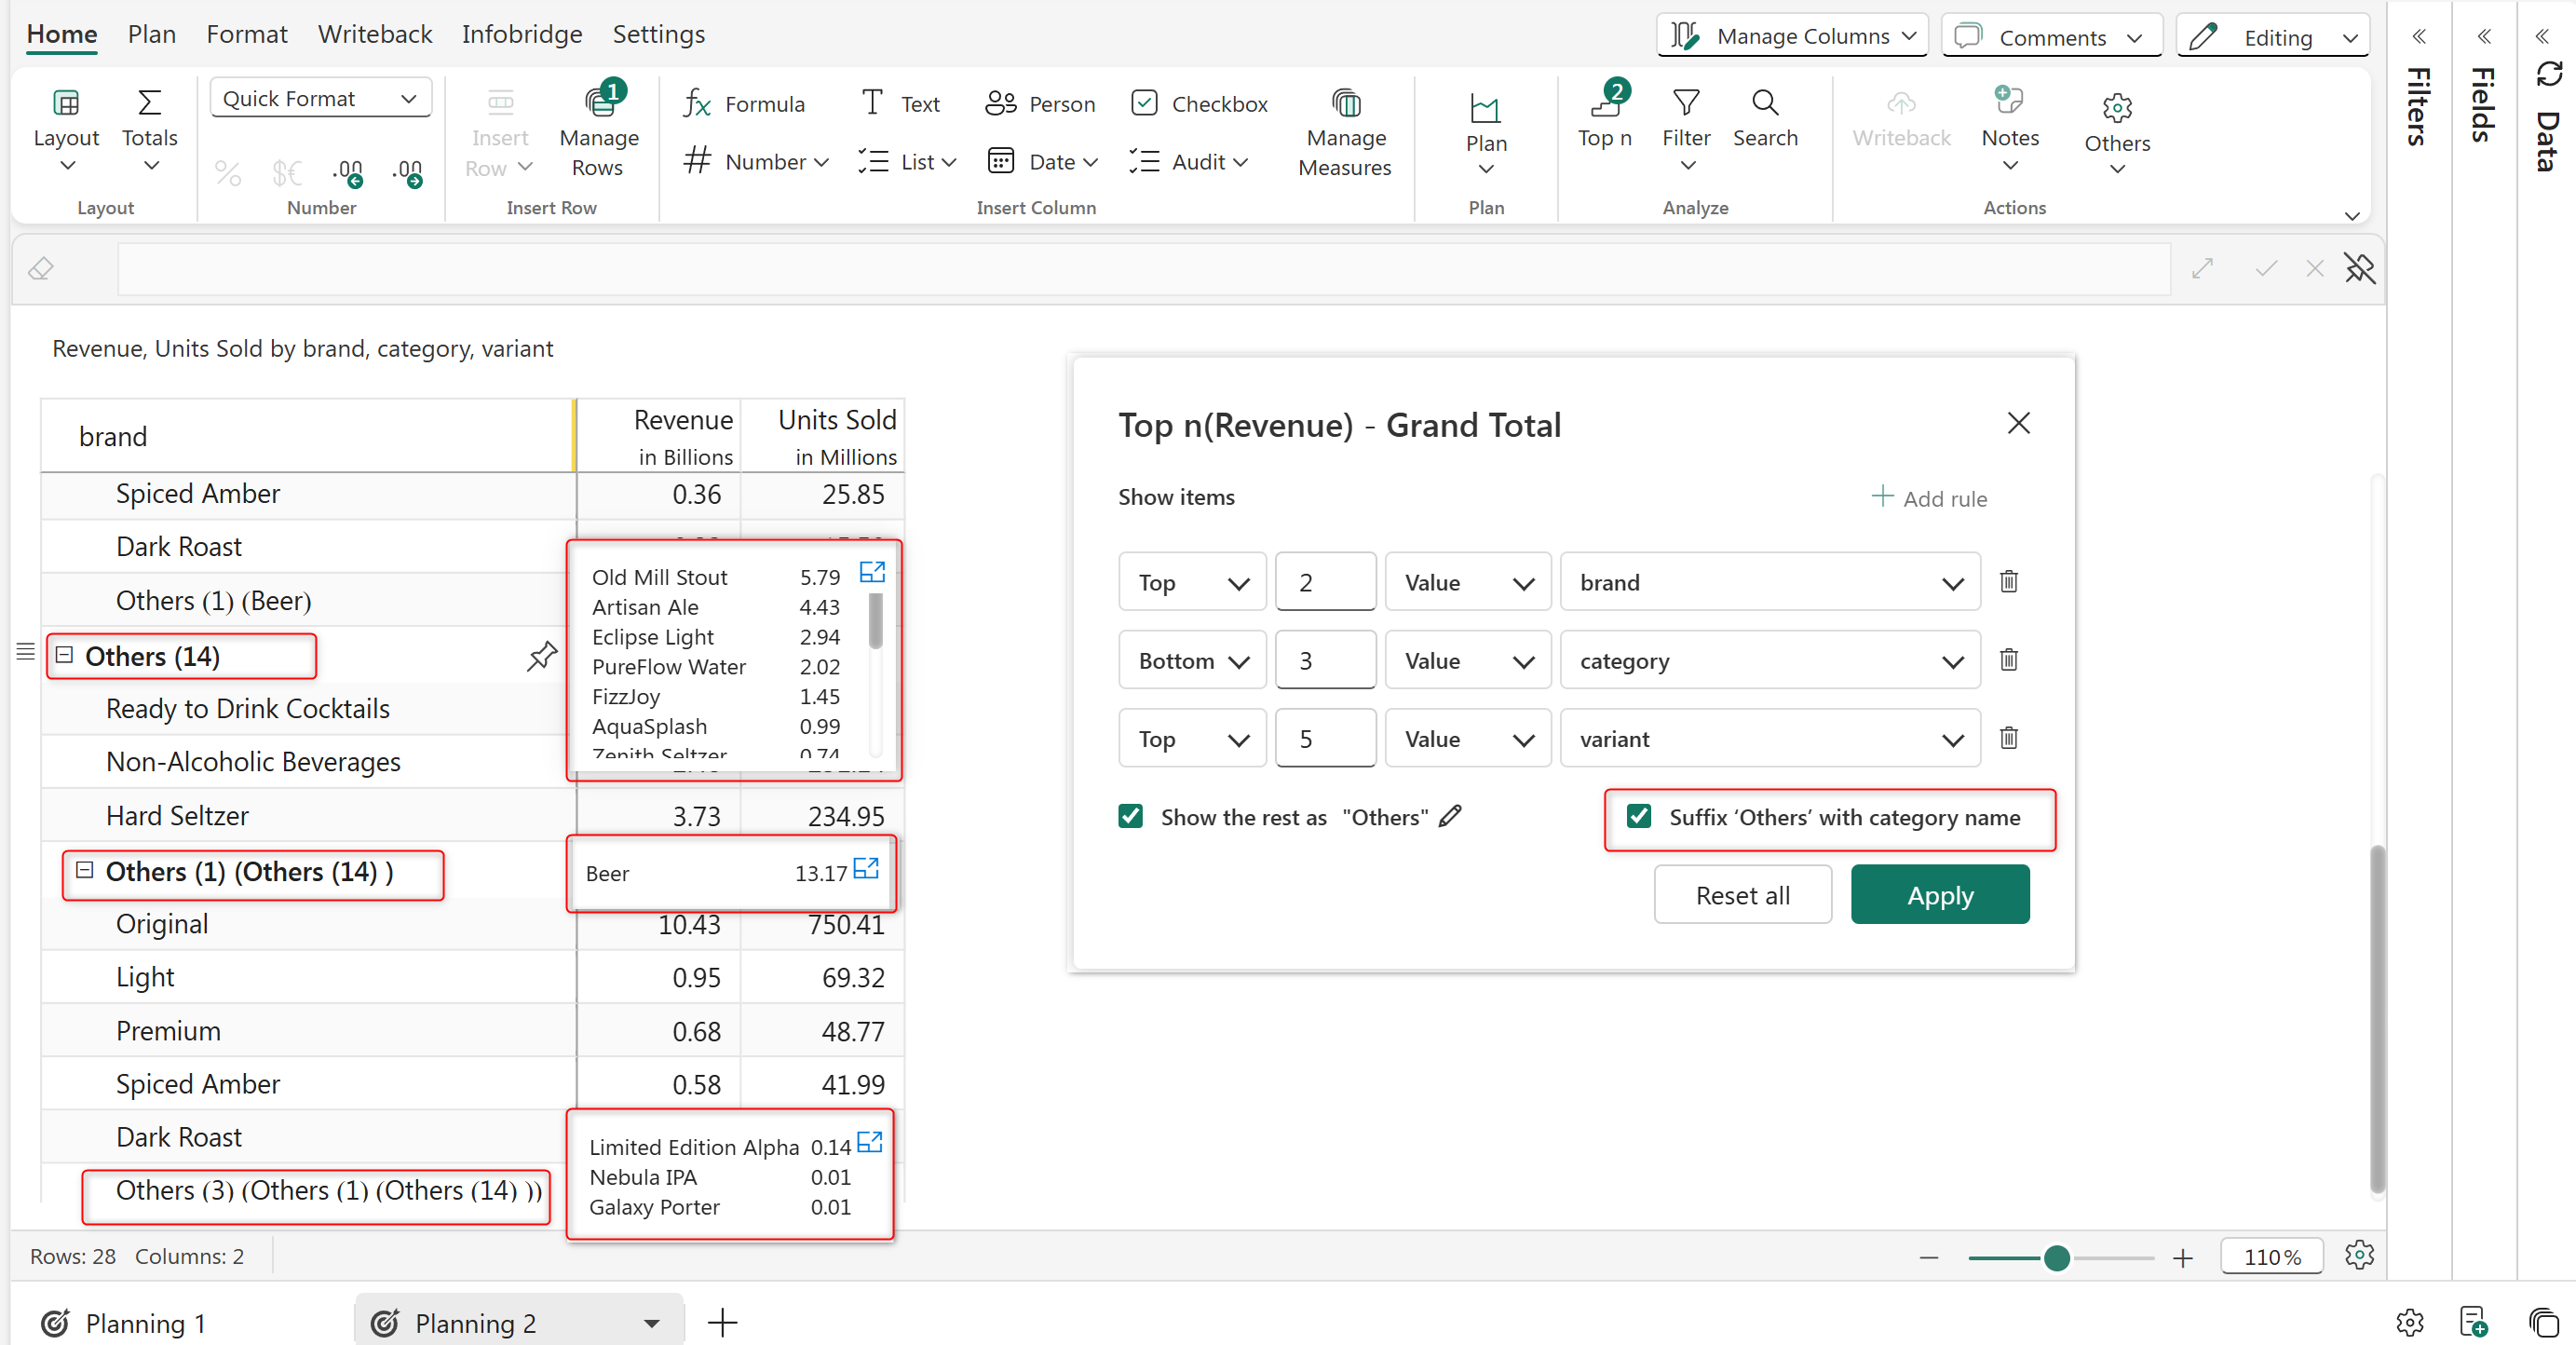
Task: Toggle Suffix Others with category name checkbox
Action: 1639,817
